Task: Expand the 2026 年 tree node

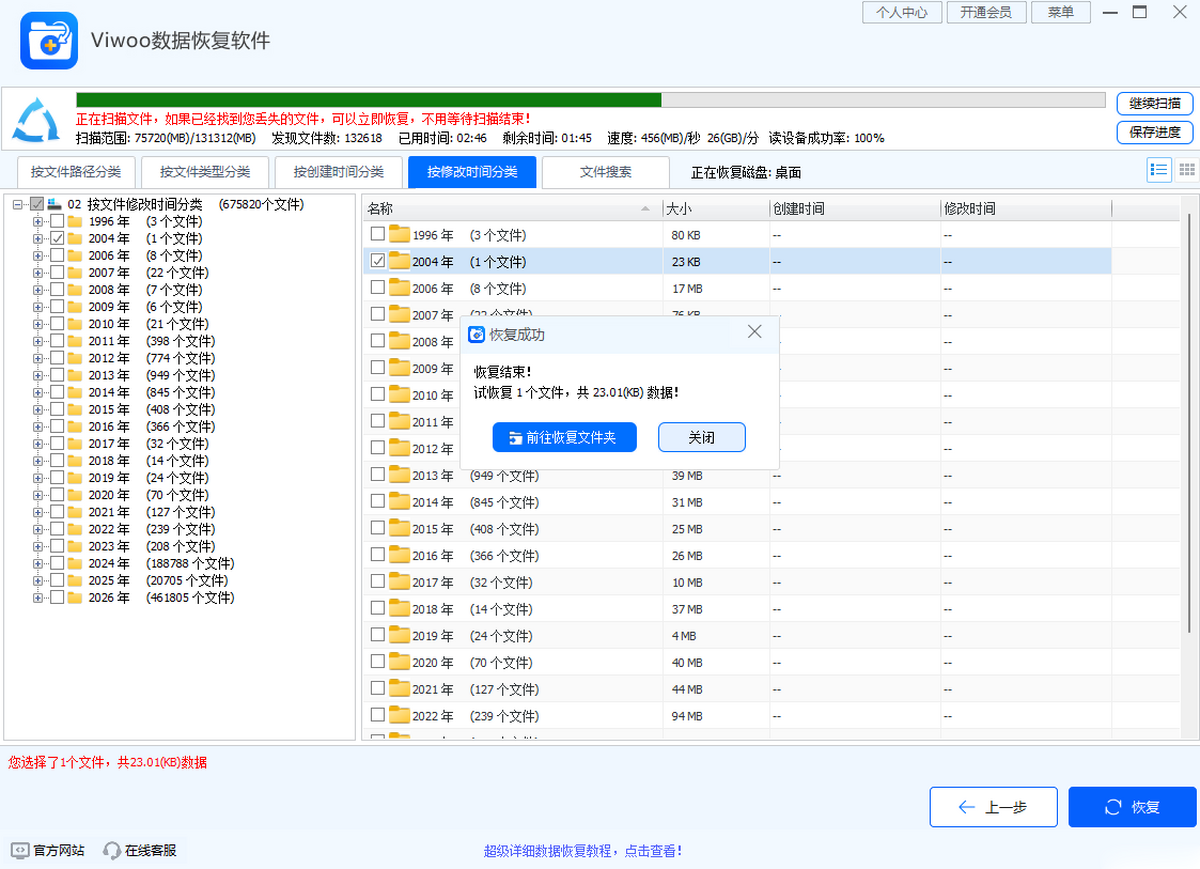Action: [x=38, y=598]
